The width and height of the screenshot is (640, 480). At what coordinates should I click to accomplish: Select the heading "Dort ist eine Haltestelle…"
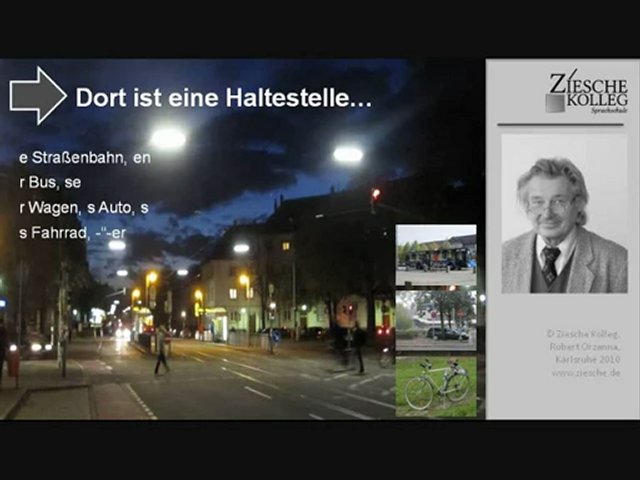223,98
